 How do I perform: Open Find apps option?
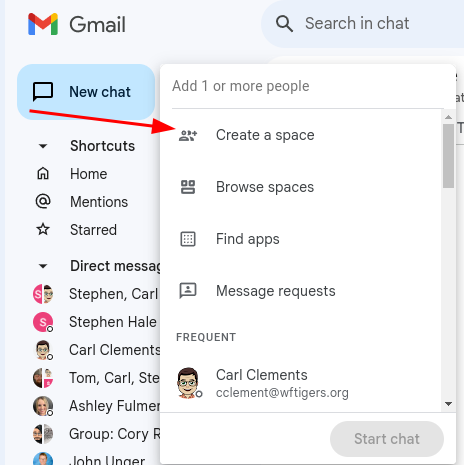(301, 239)
